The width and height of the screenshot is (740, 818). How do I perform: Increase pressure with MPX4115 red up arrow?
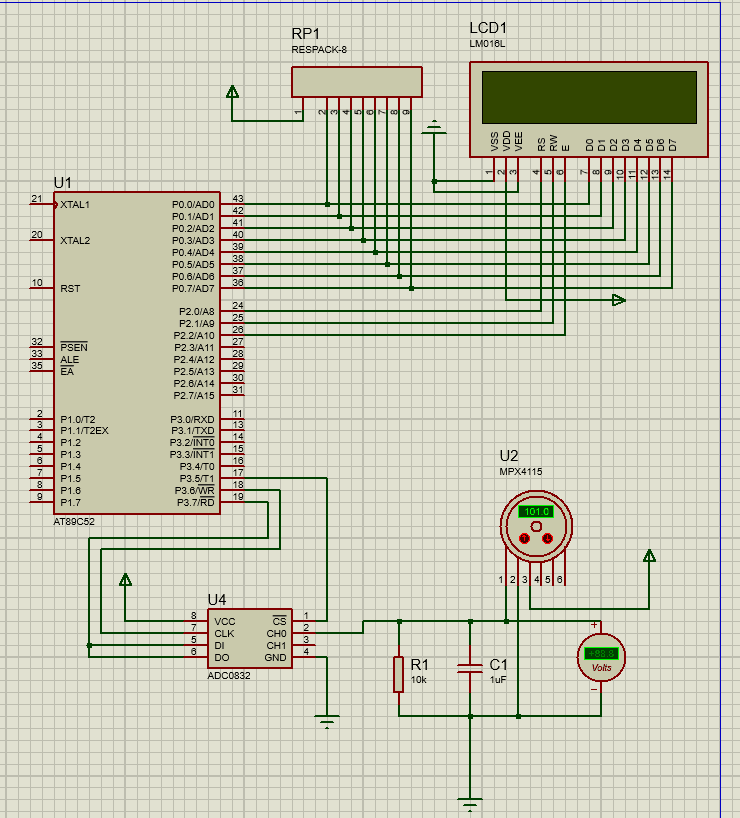pyautogui.click(x=524, y=538)
